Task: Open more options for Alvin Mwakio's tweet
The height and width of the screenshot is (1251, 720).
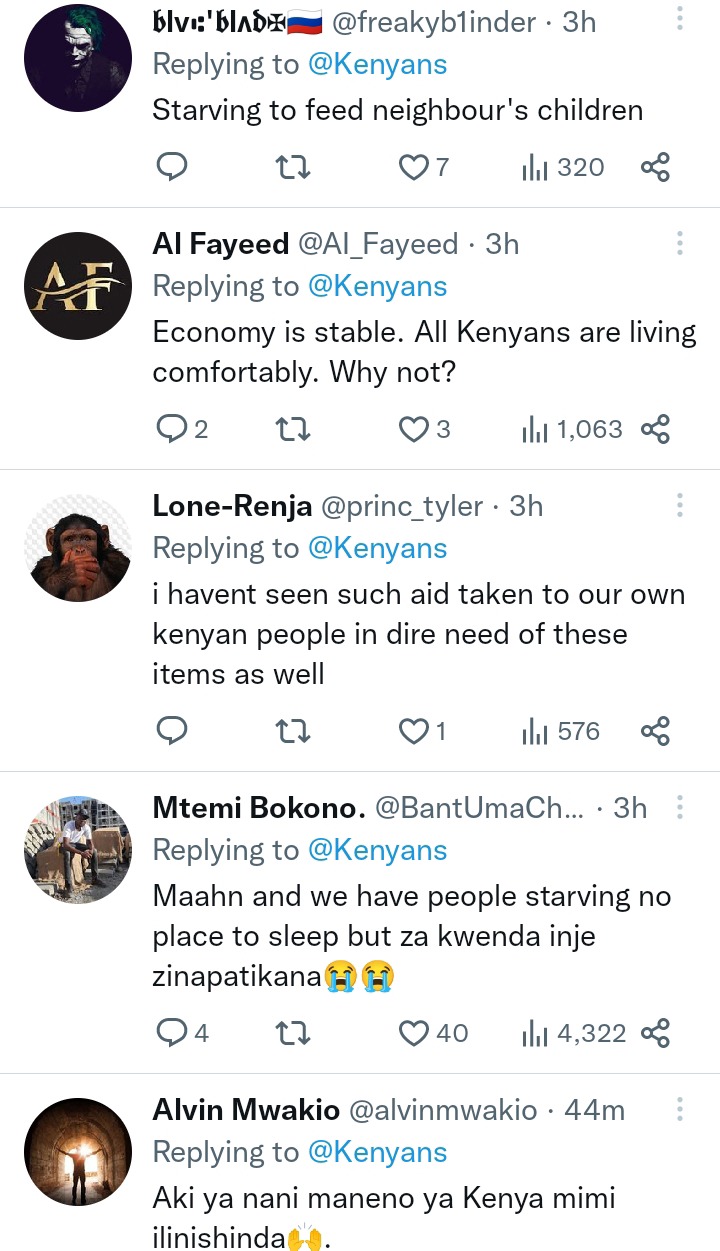Action: 679,1109
